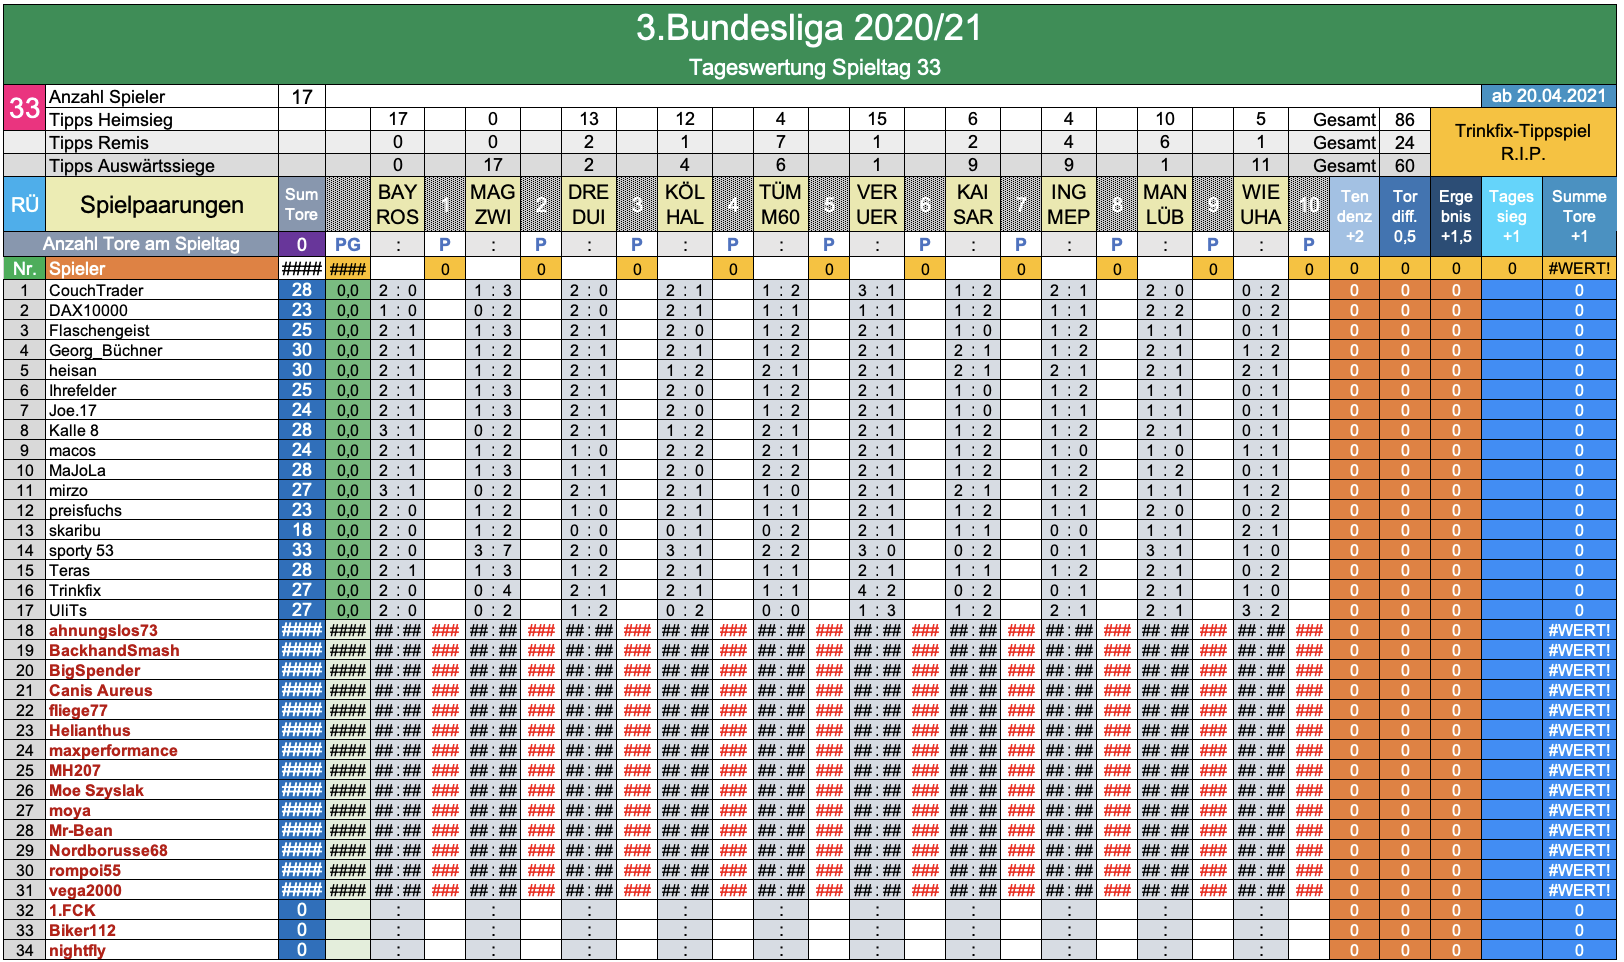Screen dimensions: 1624x962
Task: Select the 'Tipps Heimsieg' row label
Action: tap(162, 120)
